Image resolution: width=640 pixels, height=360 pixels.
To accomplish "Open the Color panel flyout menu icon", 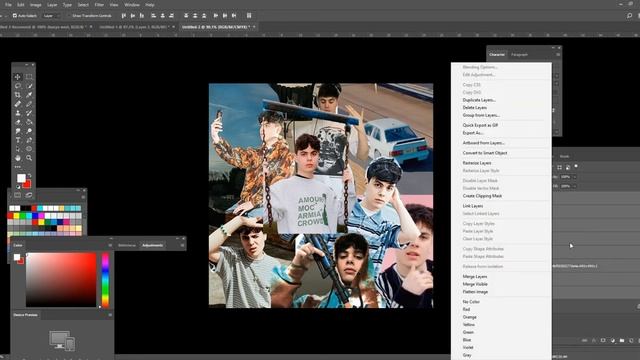I will pos(110,245).
